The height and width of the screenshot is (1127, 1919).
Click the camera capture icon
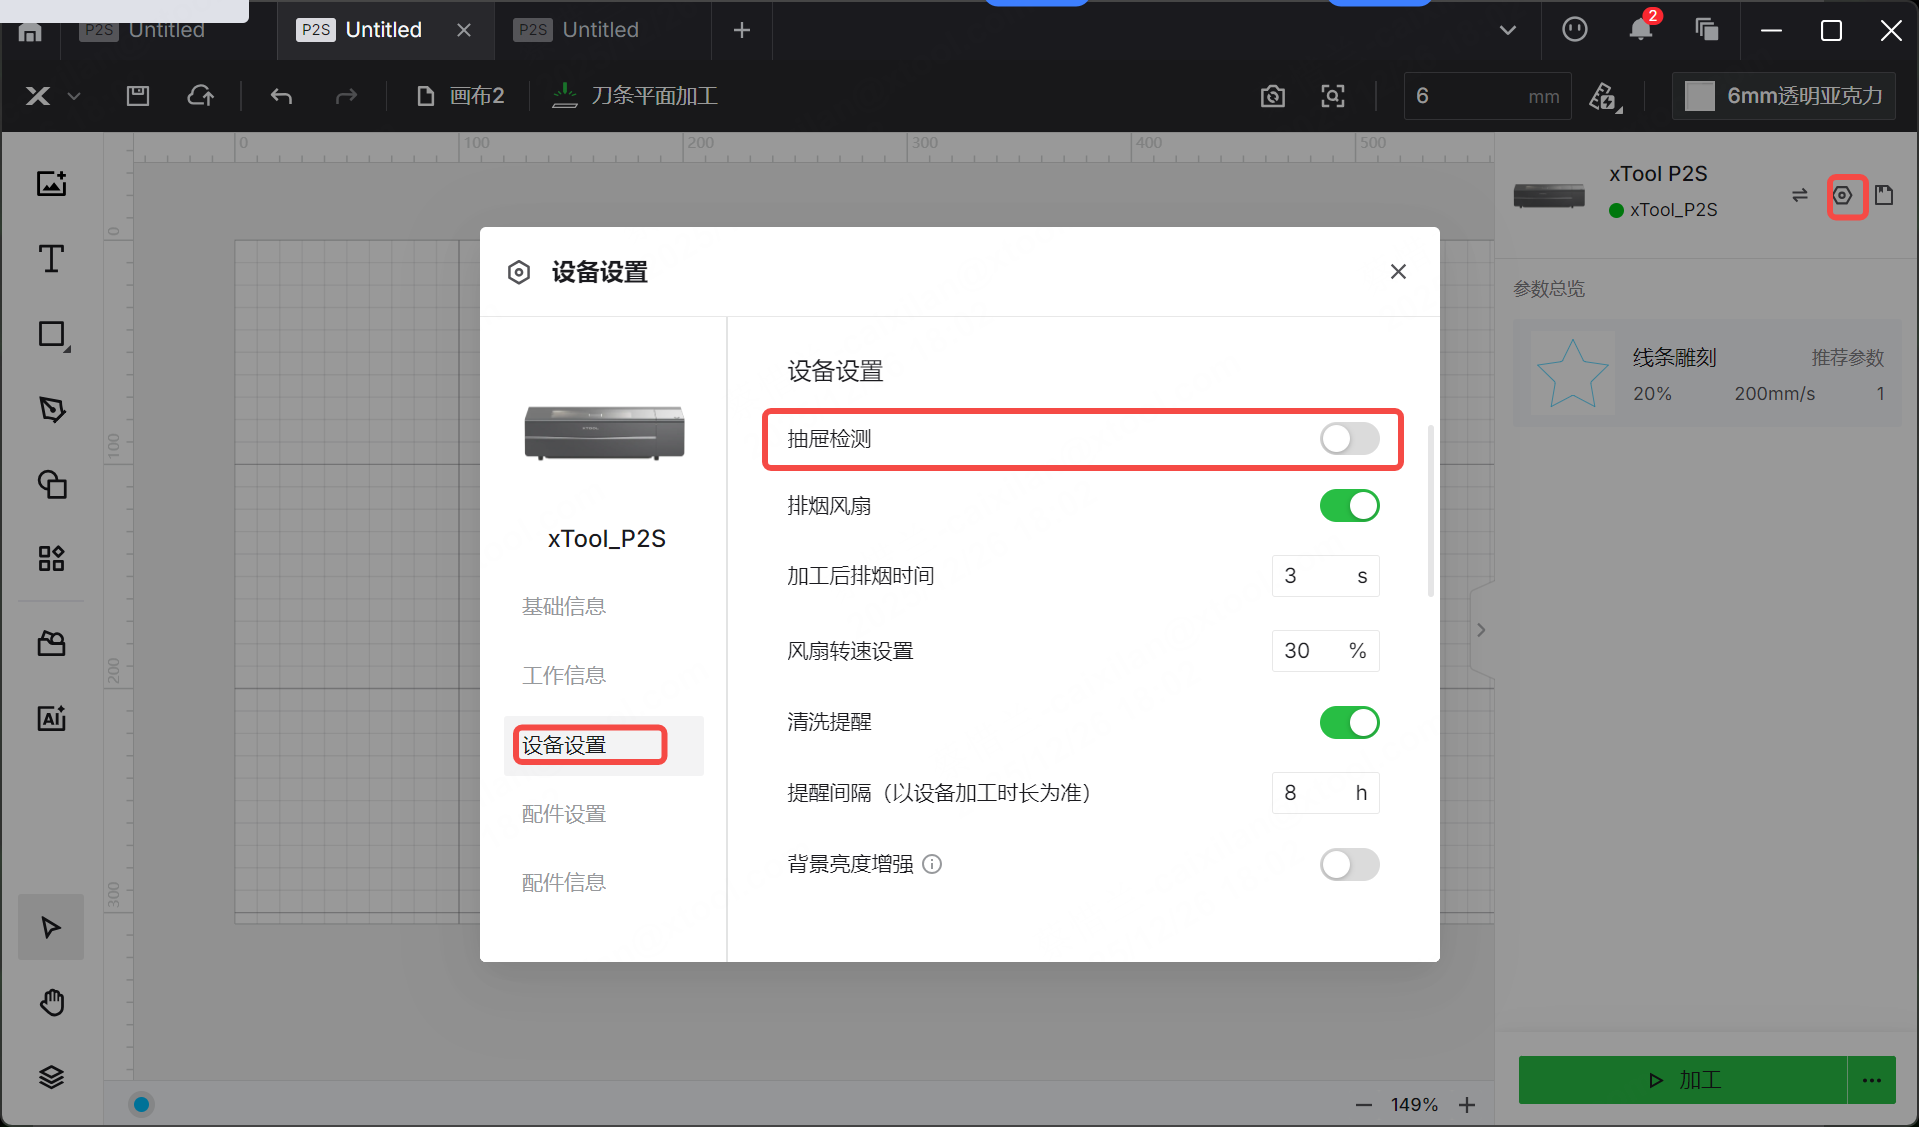tap(1272, 96)
